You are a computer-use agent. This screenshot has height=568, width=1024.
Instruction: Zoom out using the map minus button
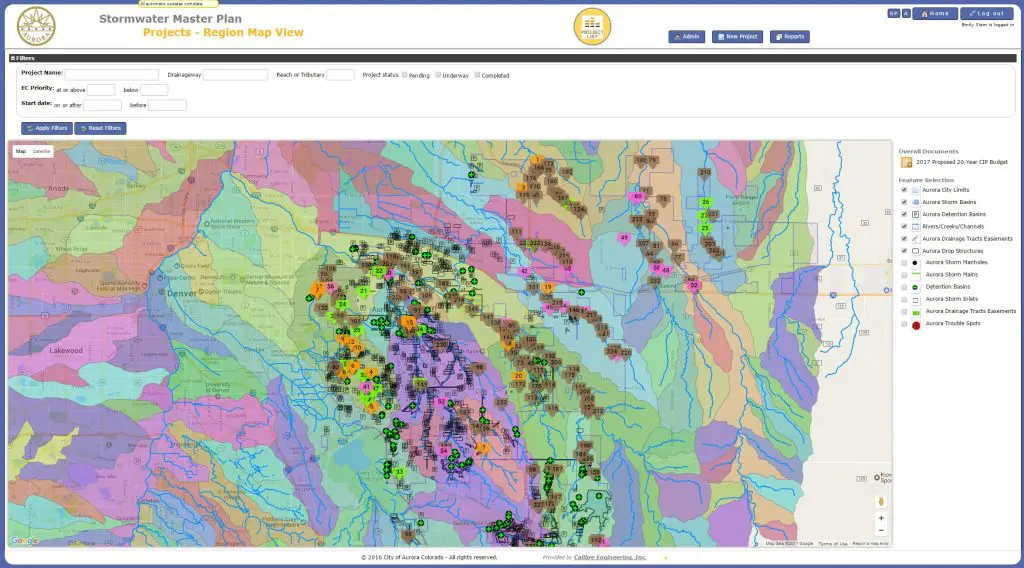[881, 530]
